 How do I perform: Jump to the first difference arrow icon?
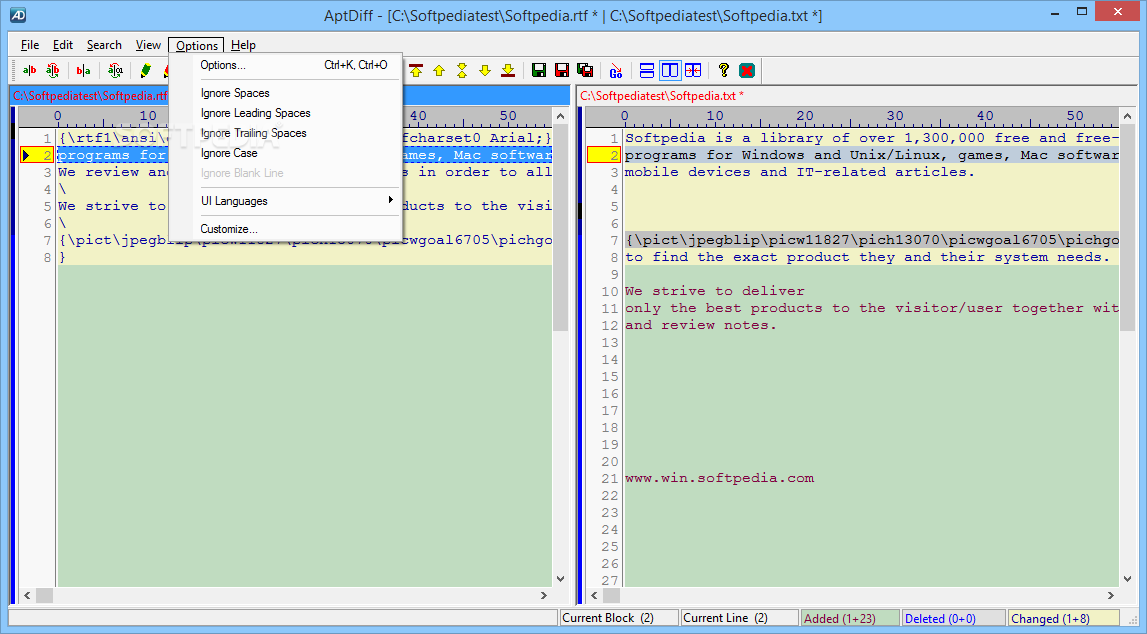click(x=416, y=70)
